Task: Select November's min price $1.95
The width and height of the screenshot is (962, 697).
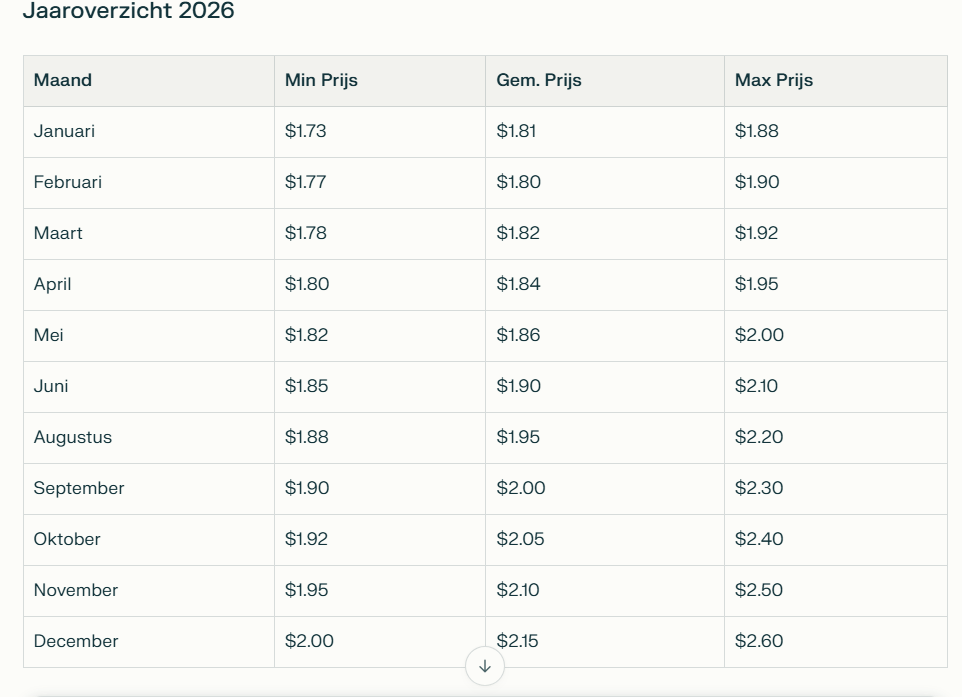Action: coord(306,590)
